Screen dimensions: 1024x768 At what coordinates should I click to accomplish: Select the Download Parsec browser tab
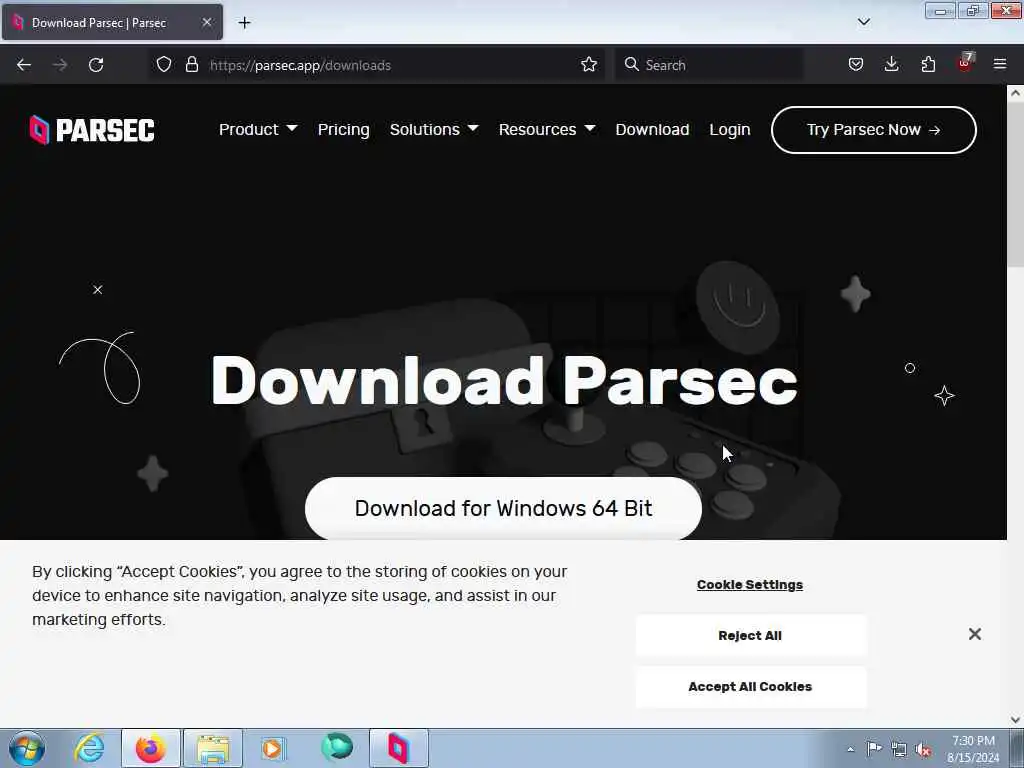click(112, 23)
